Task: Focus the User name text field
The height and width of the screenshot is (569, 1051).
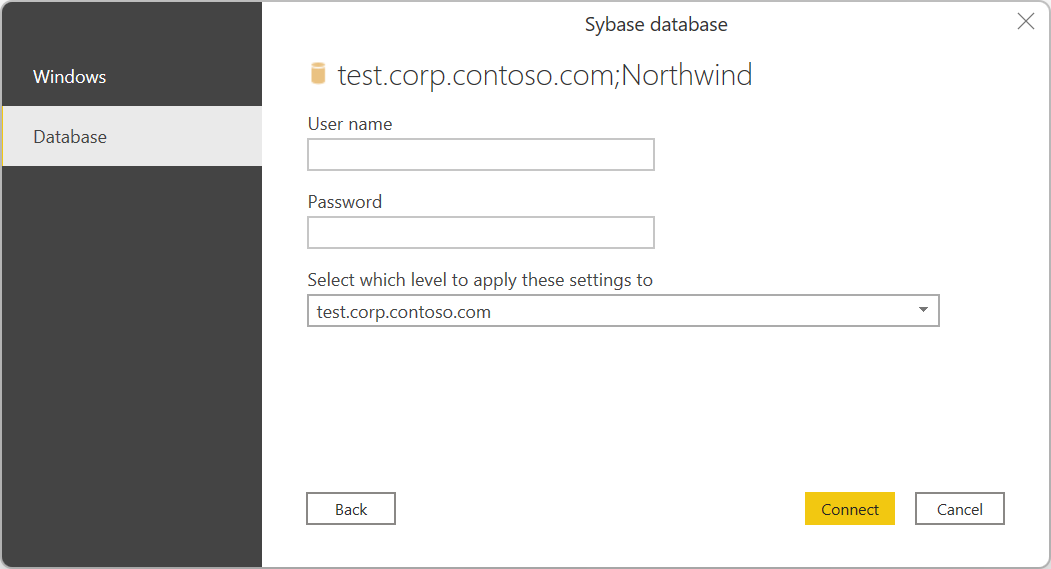Action: tap(480, 155)
